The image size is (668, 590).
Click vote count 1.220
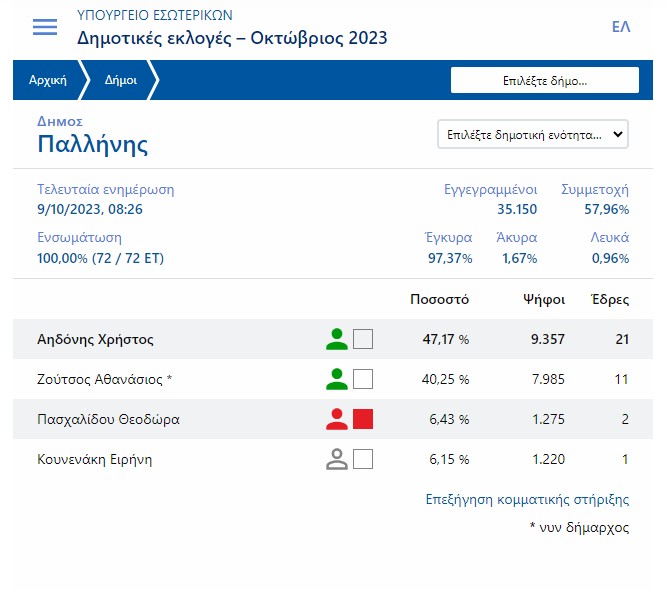point(549,459)
